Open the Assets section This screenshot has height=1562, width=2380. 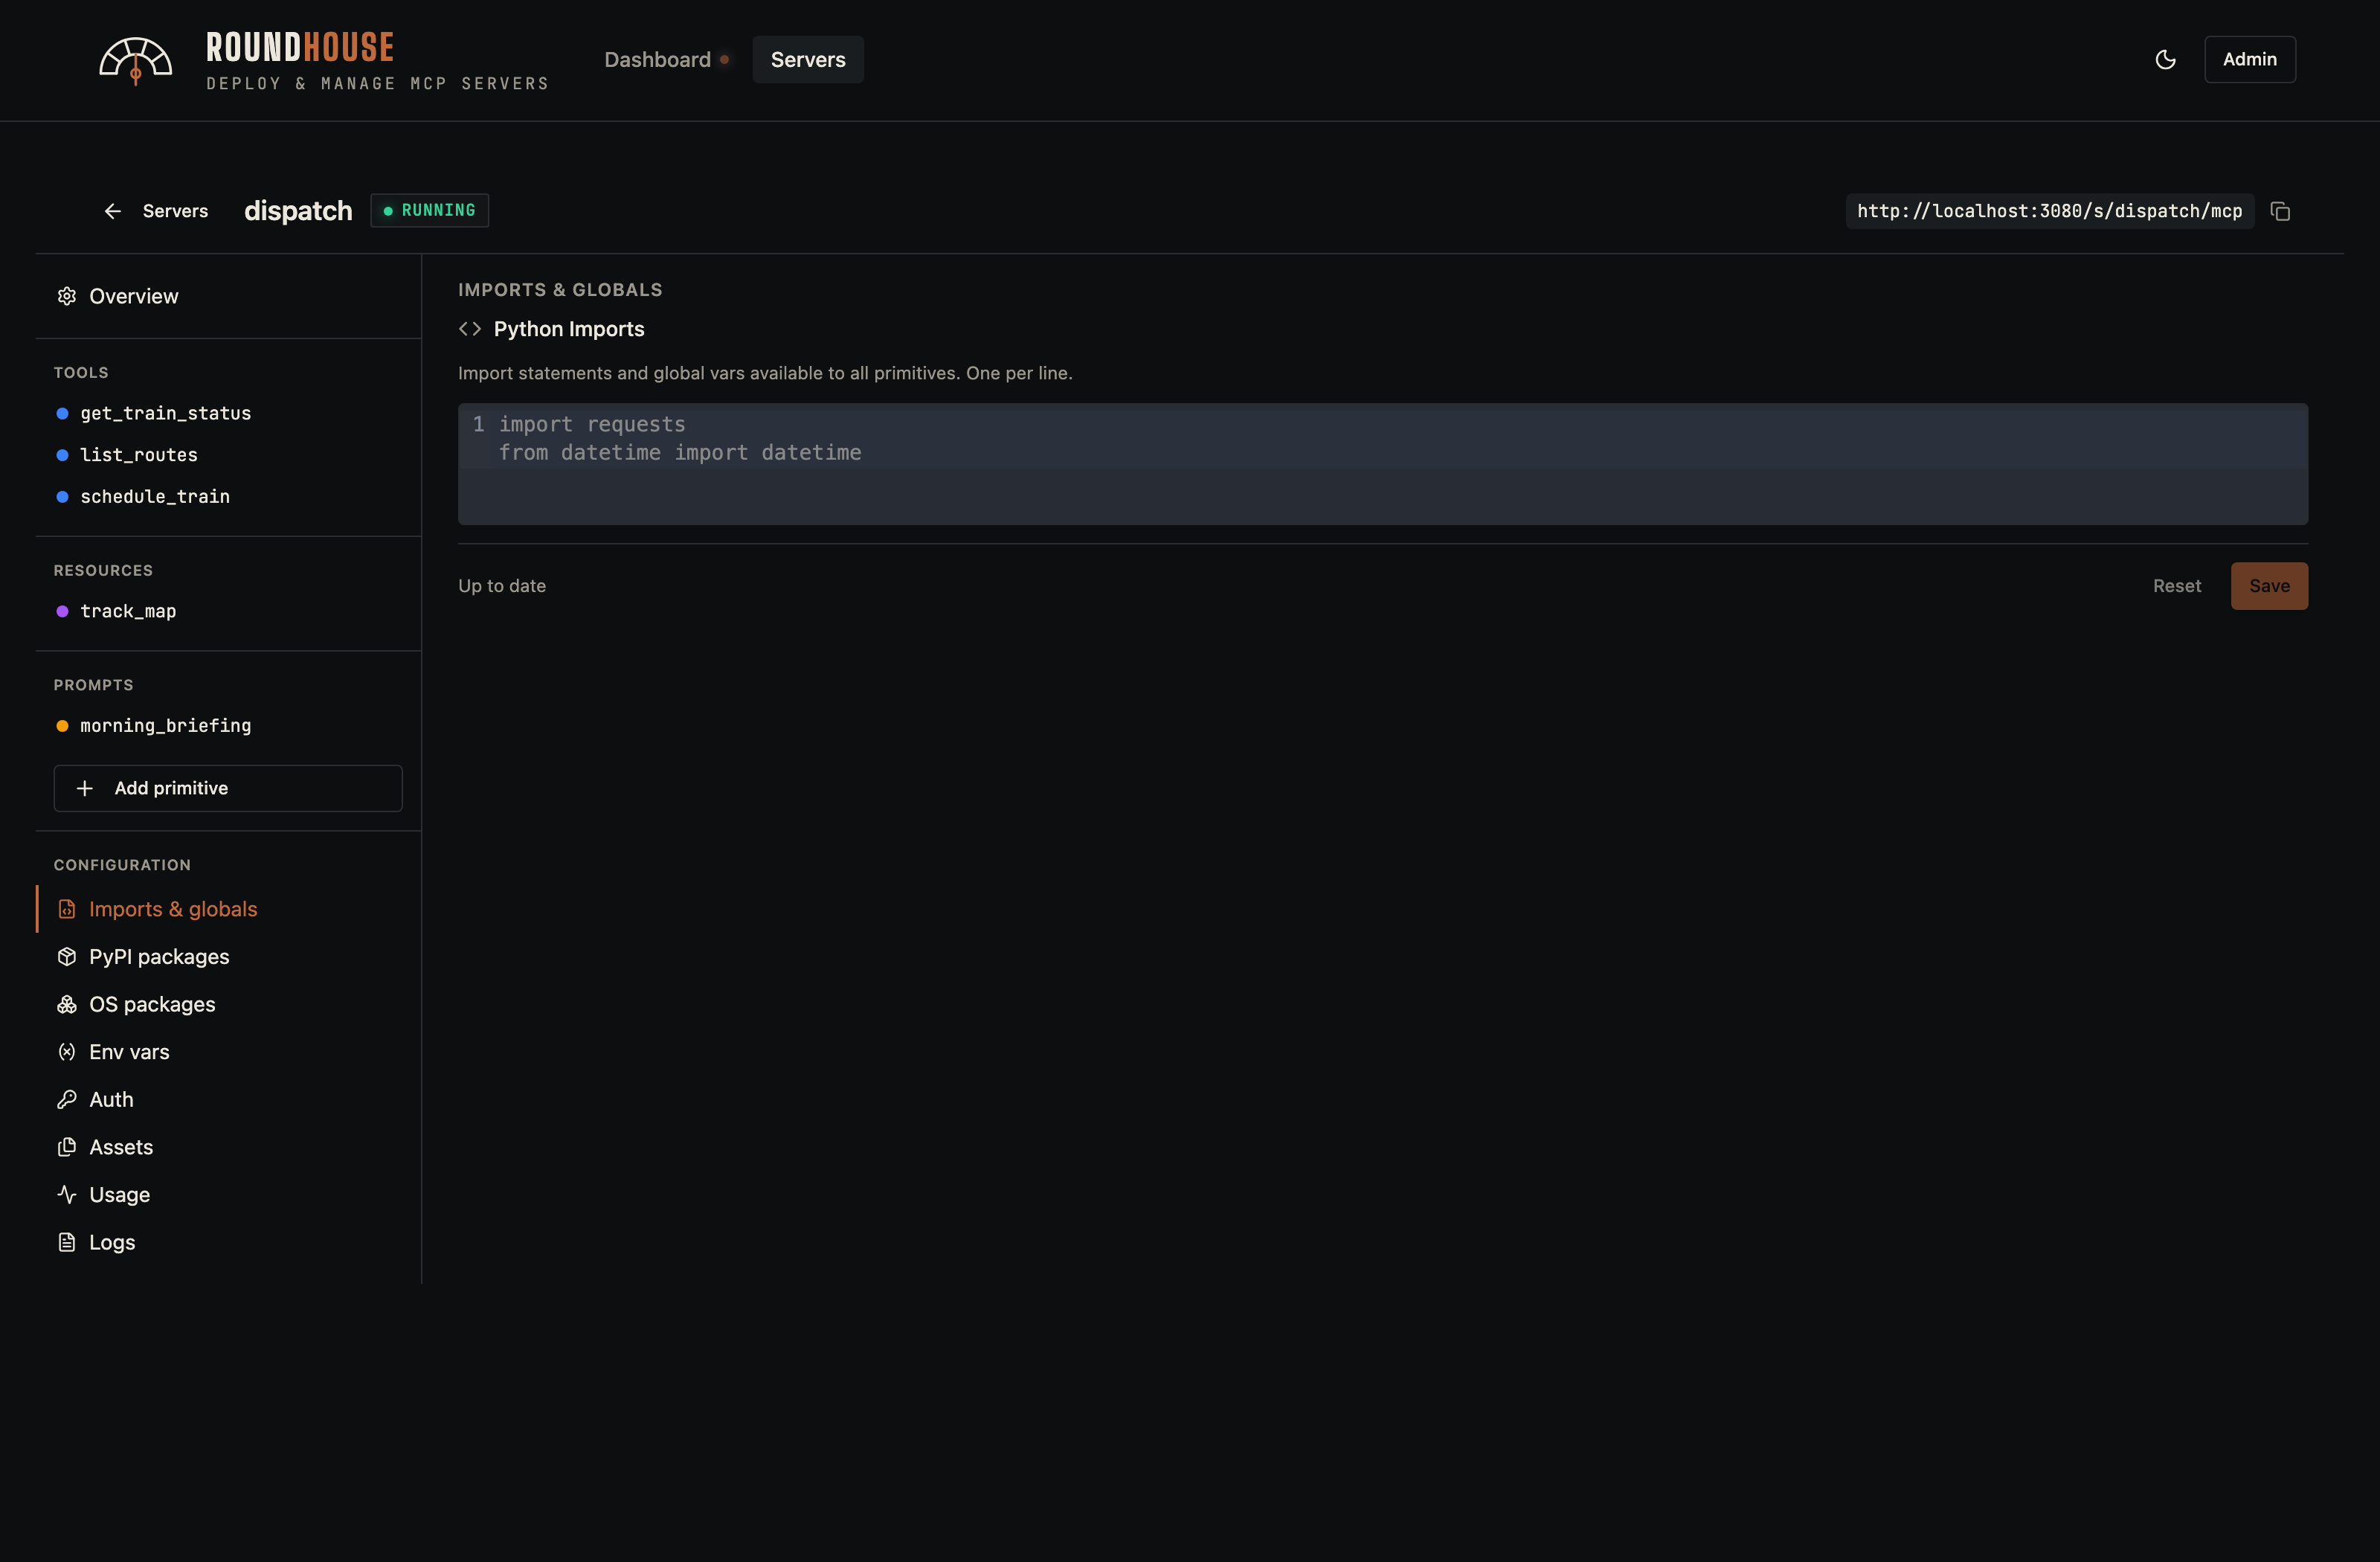(x=228, y=1147)
